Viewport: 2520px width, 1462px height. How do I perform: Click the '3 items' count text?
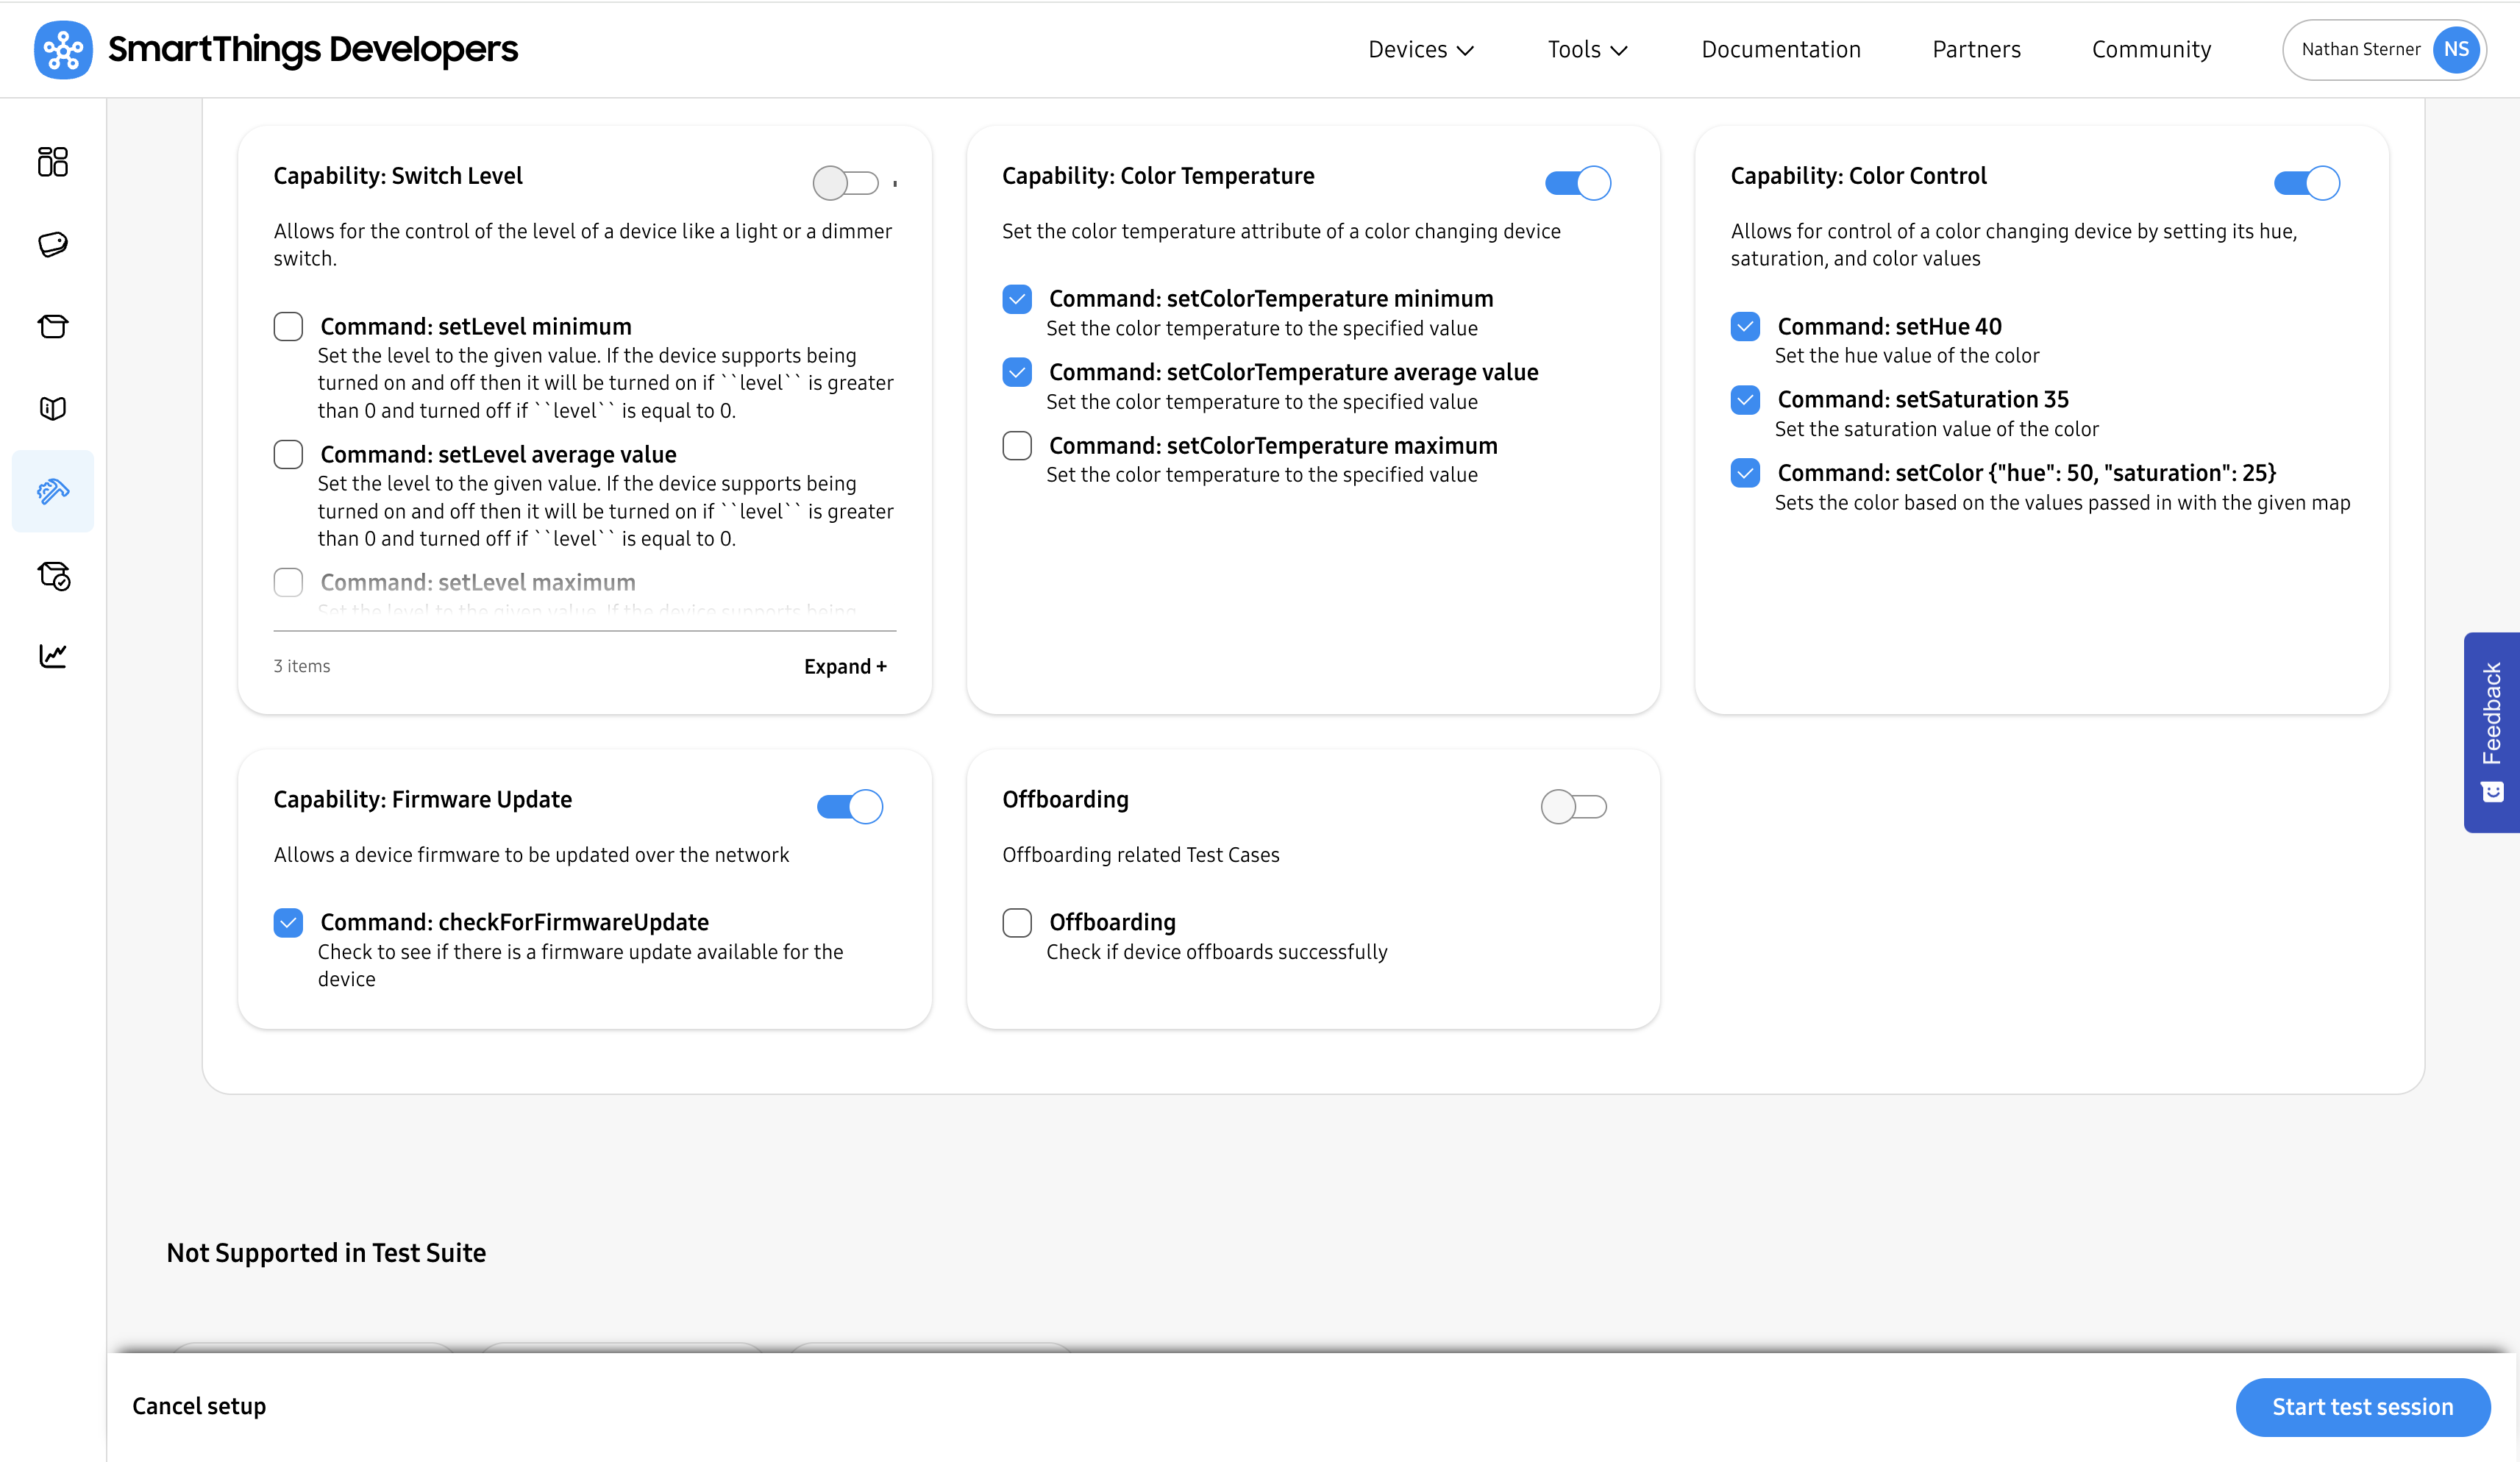point(302,666)
